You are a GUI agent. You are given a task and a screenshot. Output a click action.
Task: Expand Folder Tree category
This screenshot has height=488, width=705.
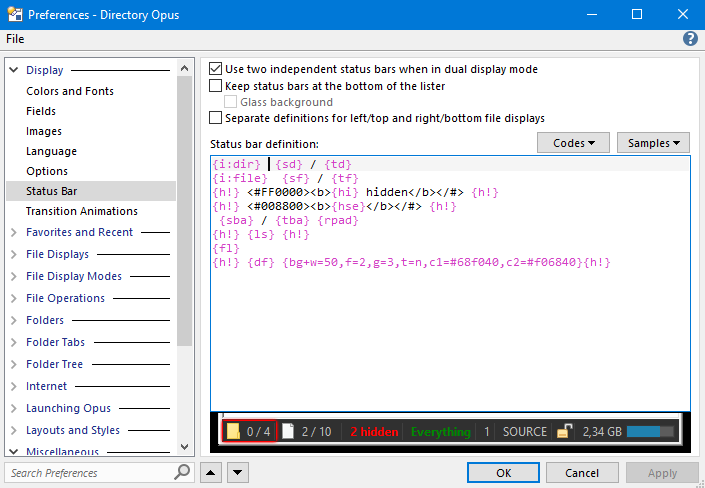click(14, 364)
